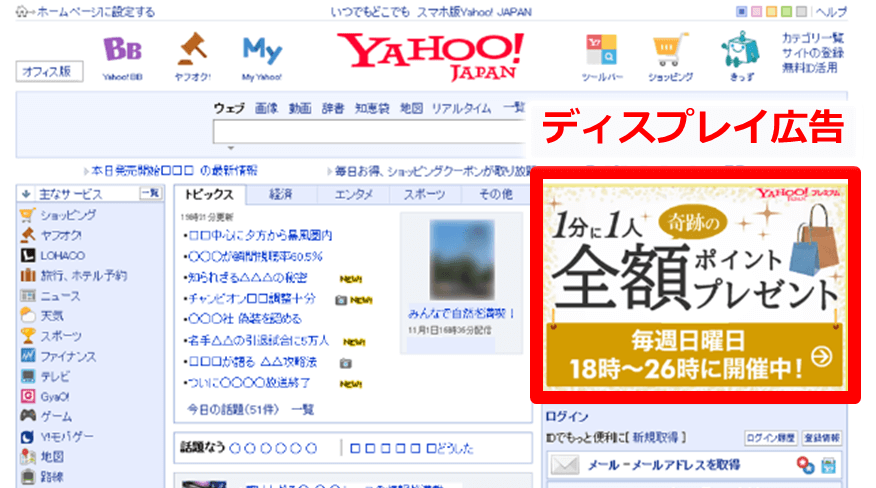Open Y!モバゲー in the services sidebar
876x488 pixels.
pos(66,437)
